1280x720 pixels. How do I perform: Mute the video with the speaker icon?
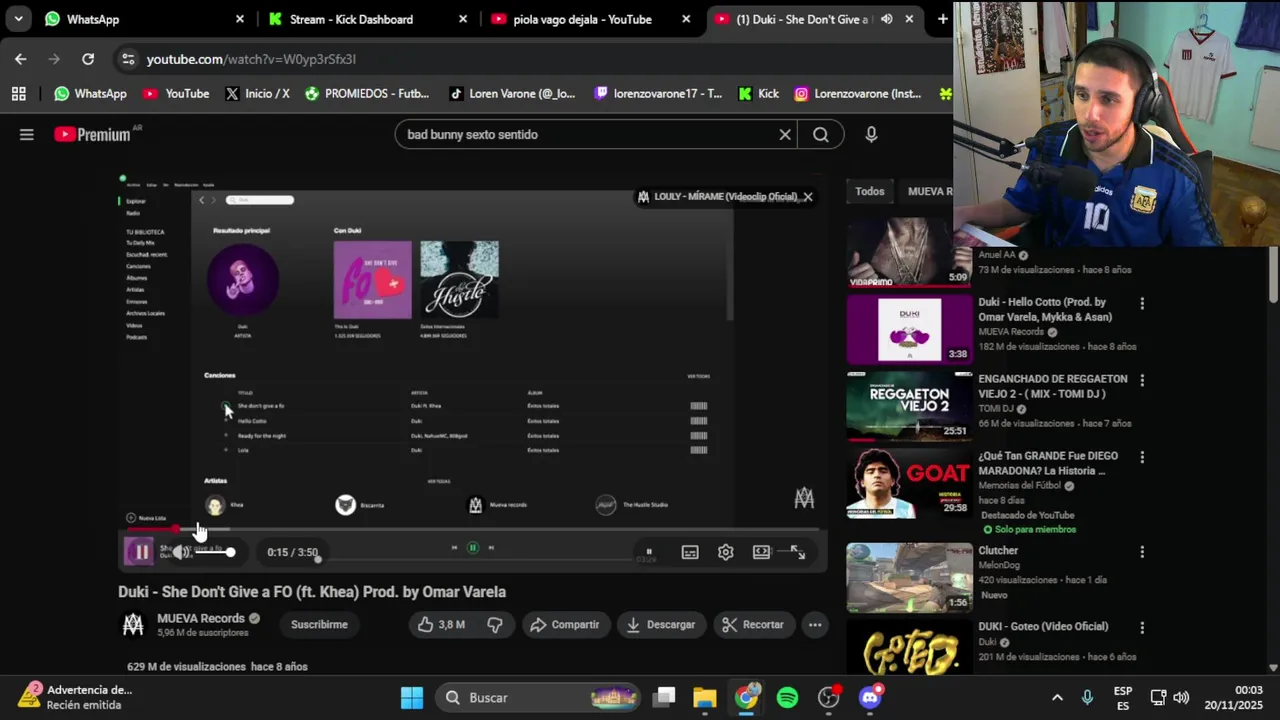(x=180, y=552)
